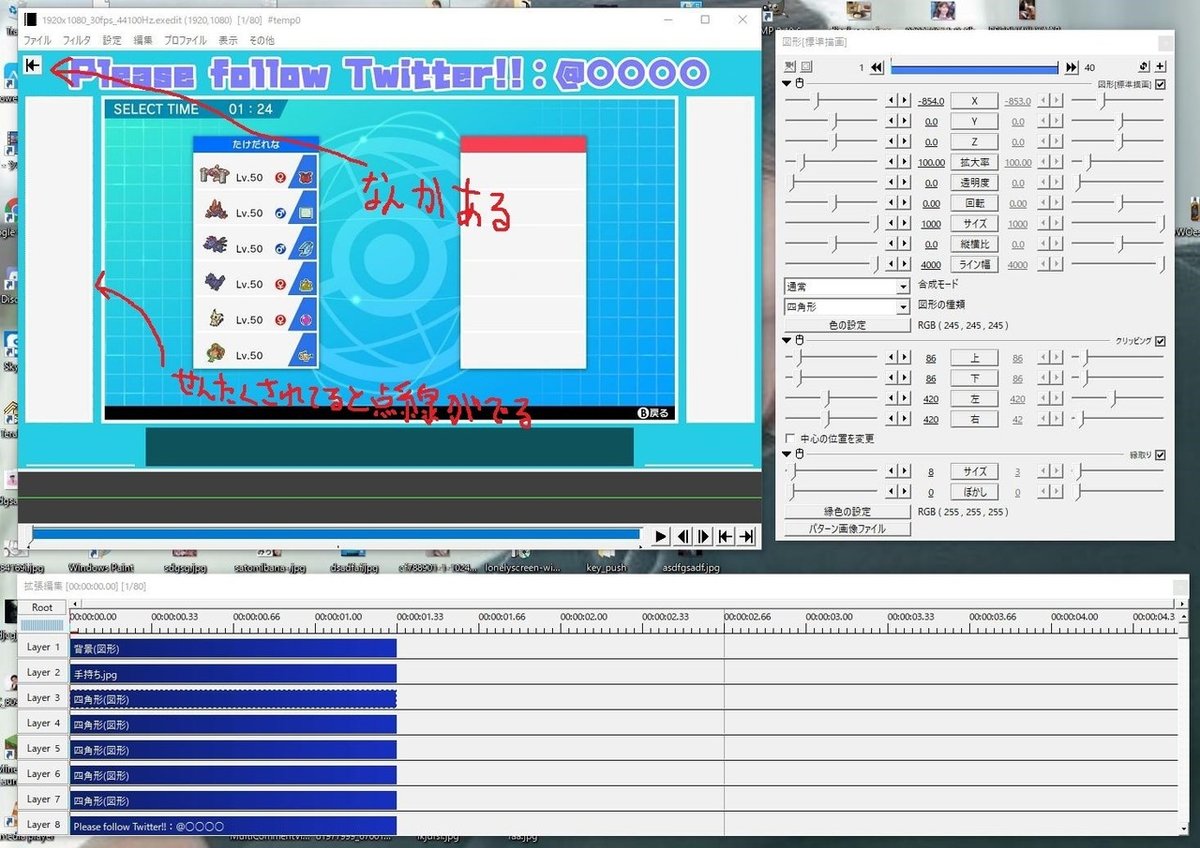Click the blue frame range bar in the settings dialog
The height and width of the screenshot is (848, 1200).
pos(974,67)
